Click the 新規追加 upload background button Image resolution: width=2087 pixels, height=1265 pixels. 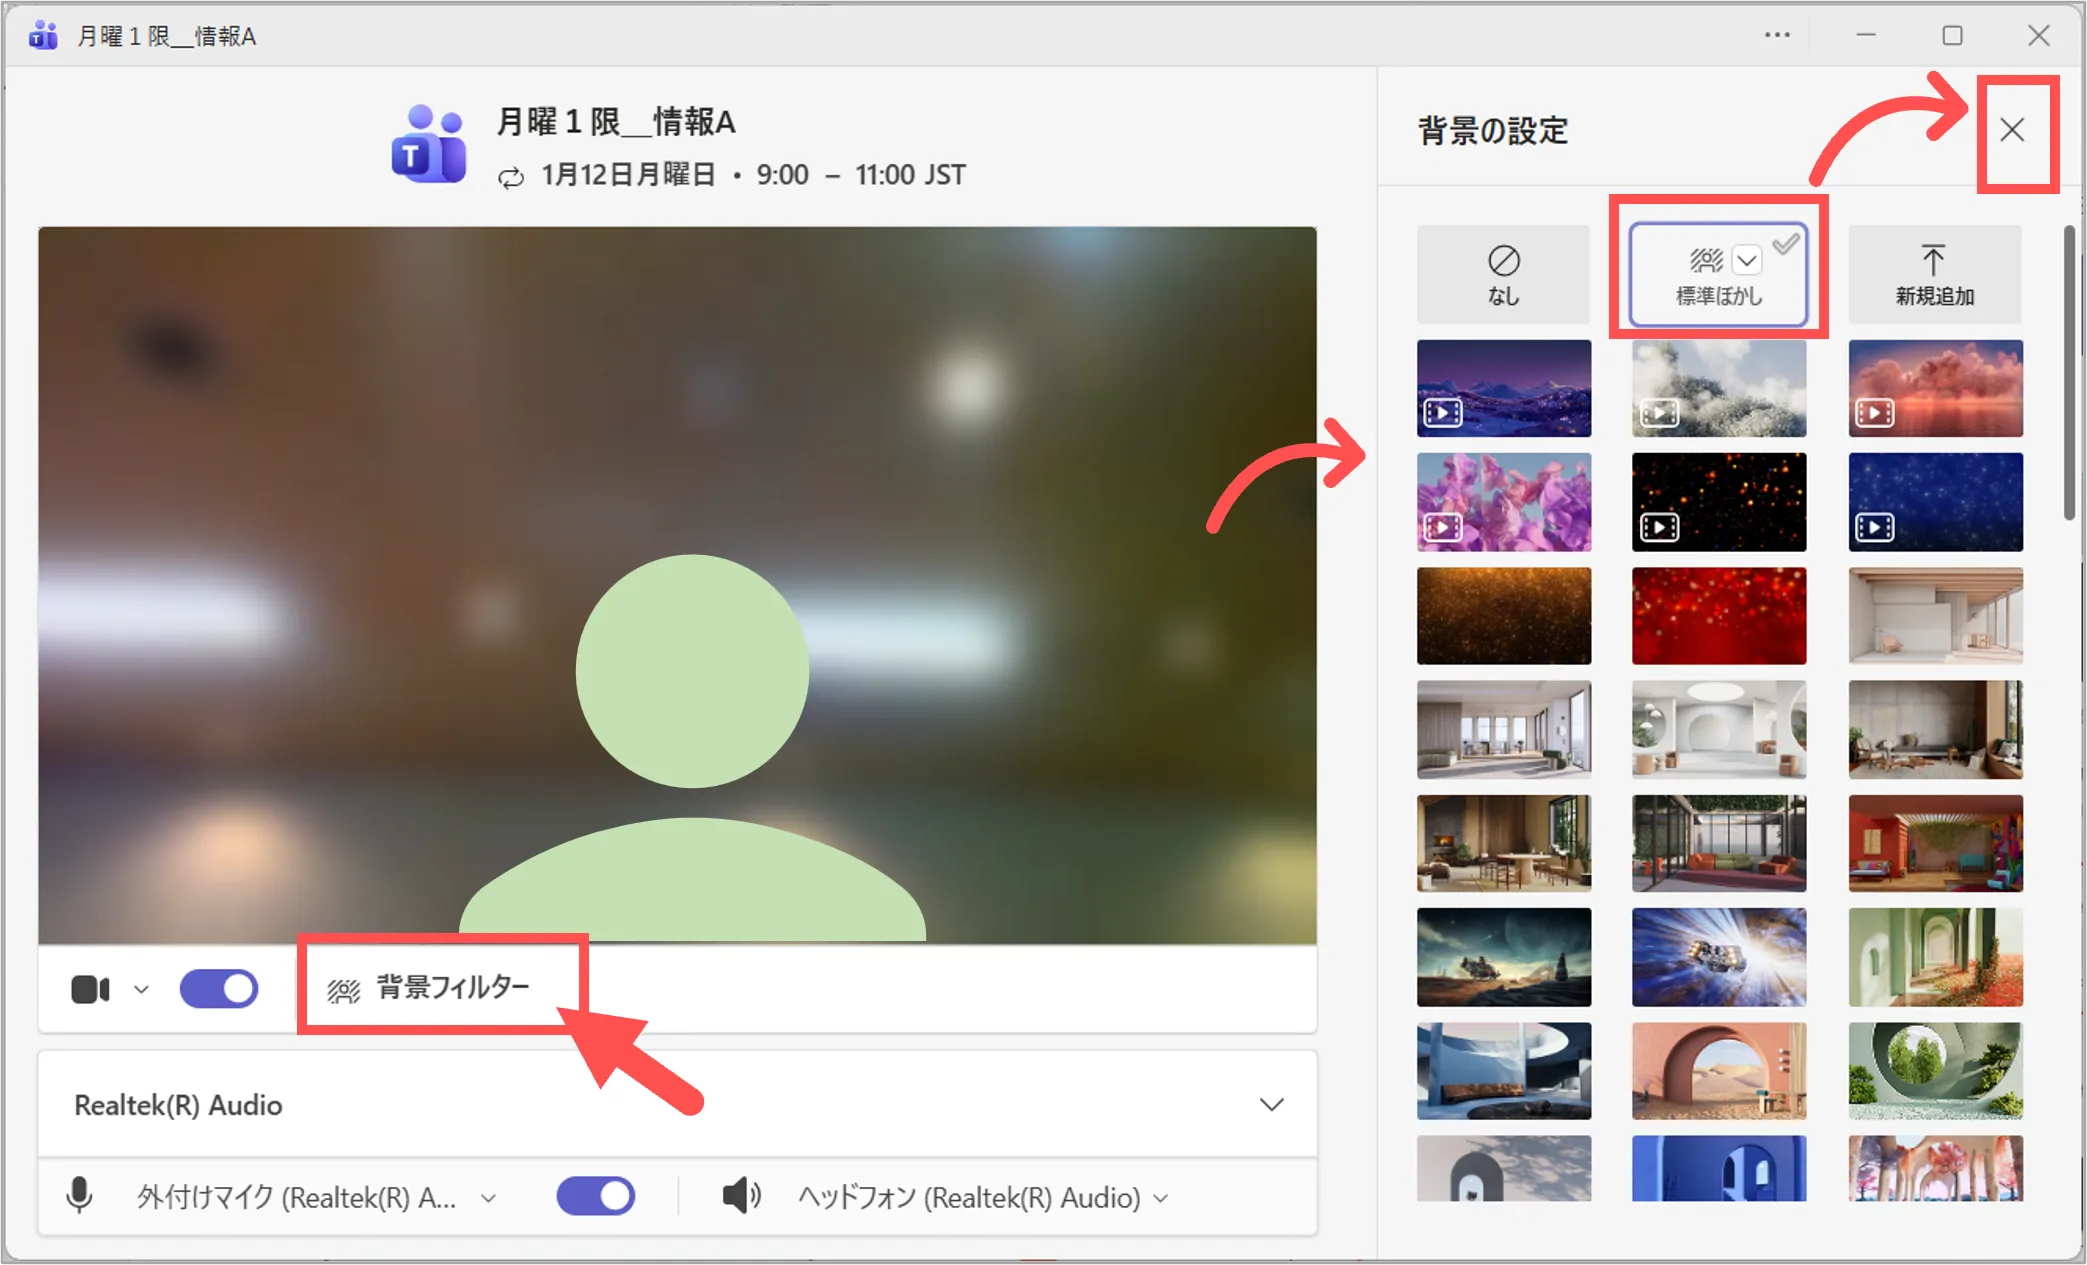(1934, 274)
